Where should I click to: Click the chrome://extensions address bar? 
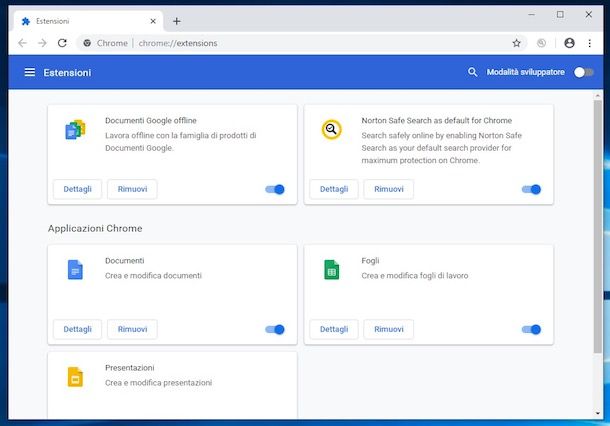[x=300, y=43]
